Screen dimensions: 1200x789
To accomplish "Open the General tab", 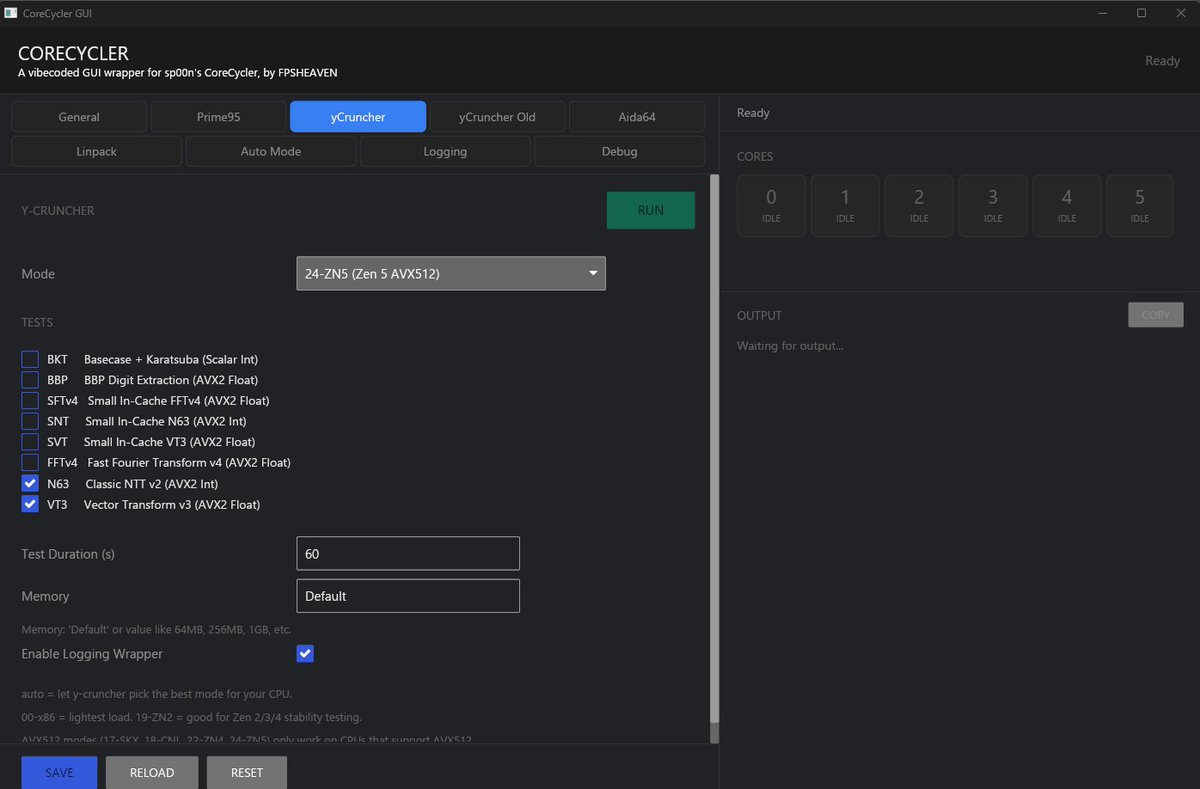I will coord(79,117).
